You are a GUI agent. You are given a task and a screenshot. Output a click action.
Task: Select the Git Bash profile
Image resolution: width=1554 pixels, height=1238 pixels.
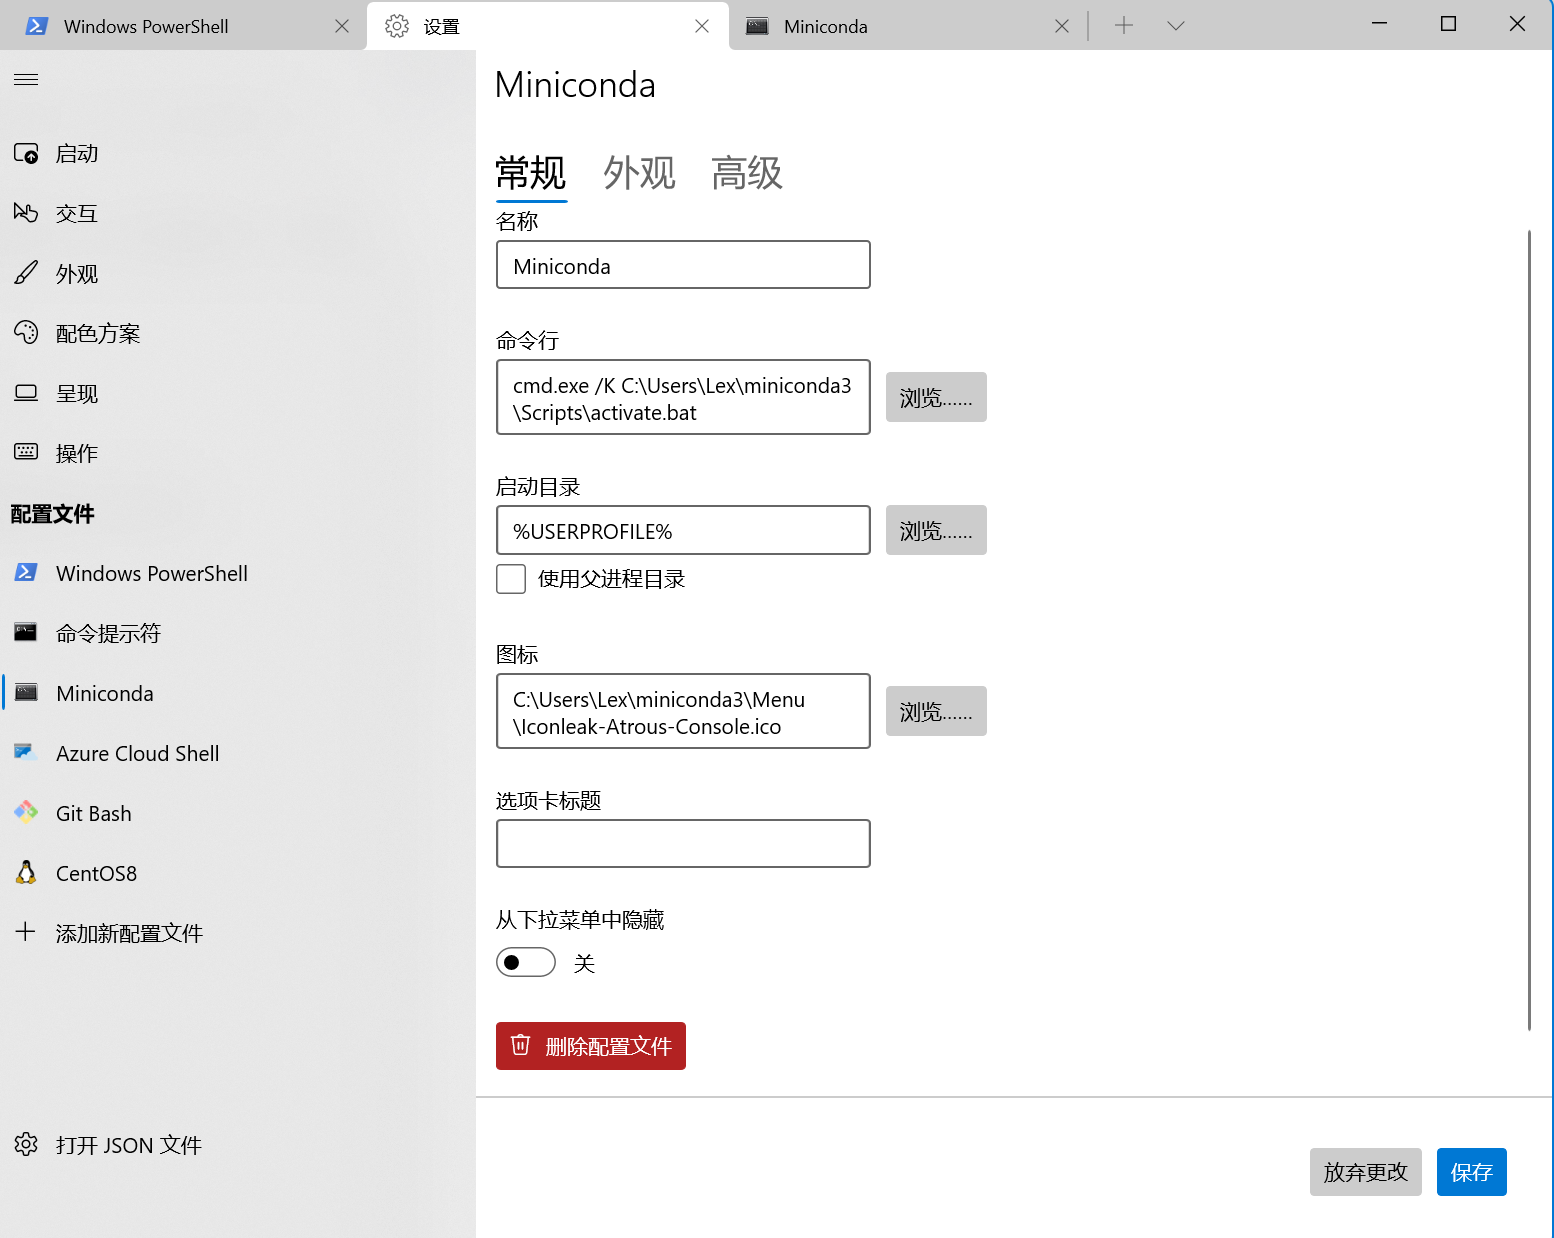point(93,813)
